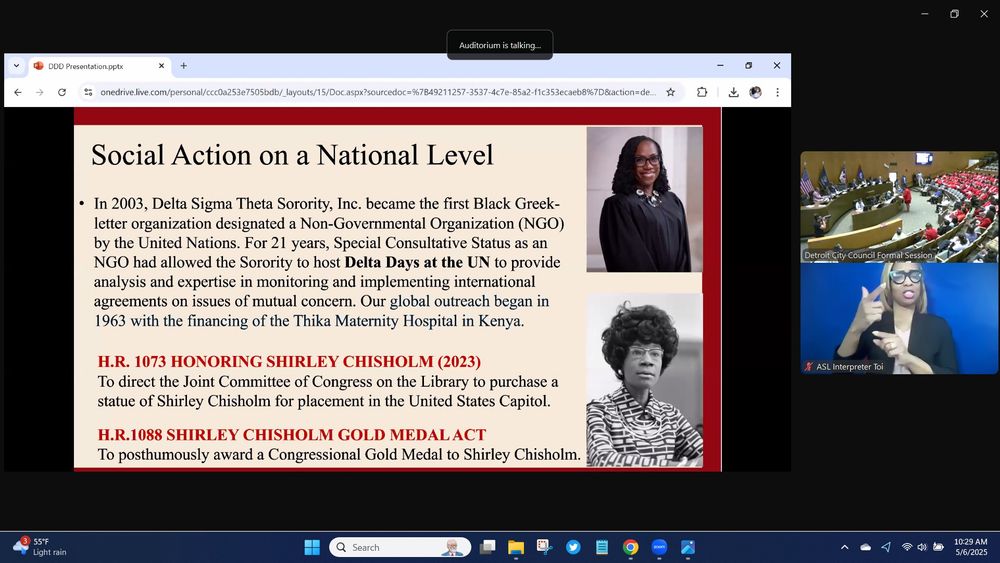Screen dimensions: 1000x563
Task: Expand the Chrome tab search chevron
Action: pyautogui.click(x=17, y=66)
